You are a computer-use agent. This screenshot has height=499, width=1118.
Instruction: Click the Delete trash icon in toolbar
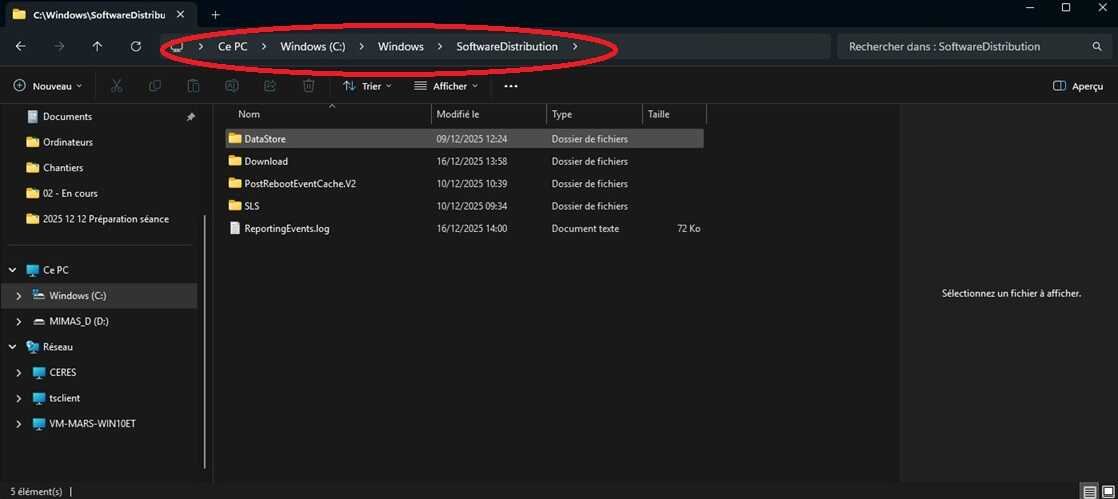[x=309, y=86]
